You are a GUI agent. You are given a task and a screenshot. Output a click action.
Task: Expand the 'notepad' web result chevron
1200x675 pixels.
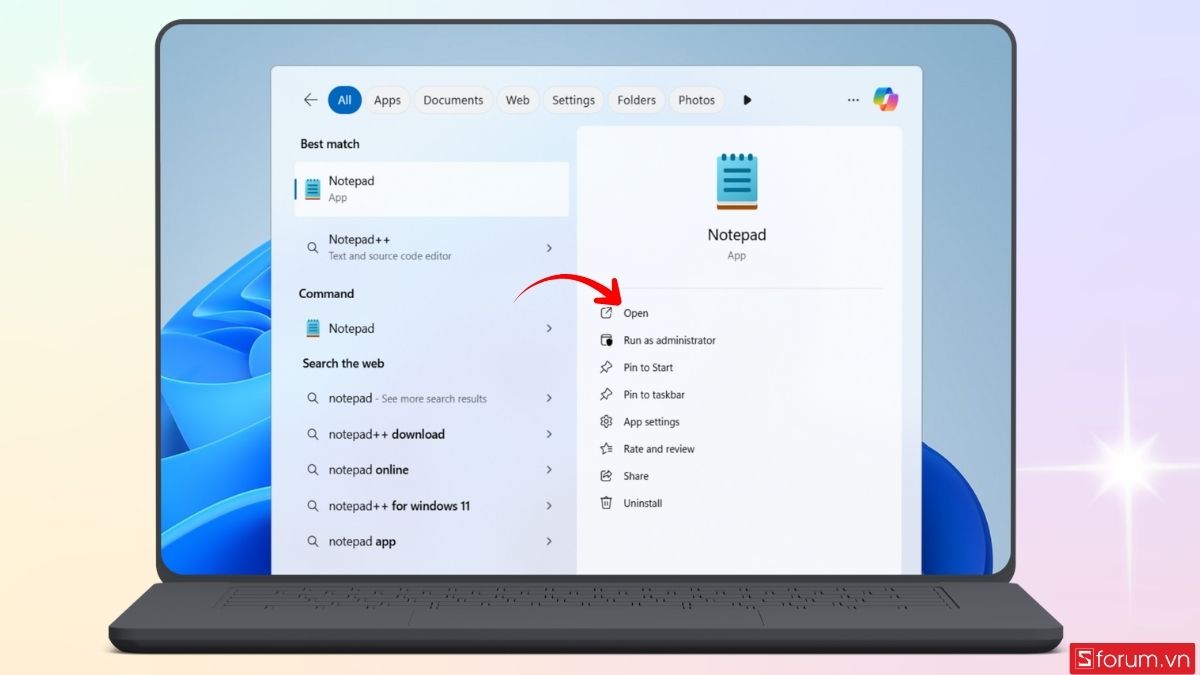pyautogui.click(x=549, y=398)
